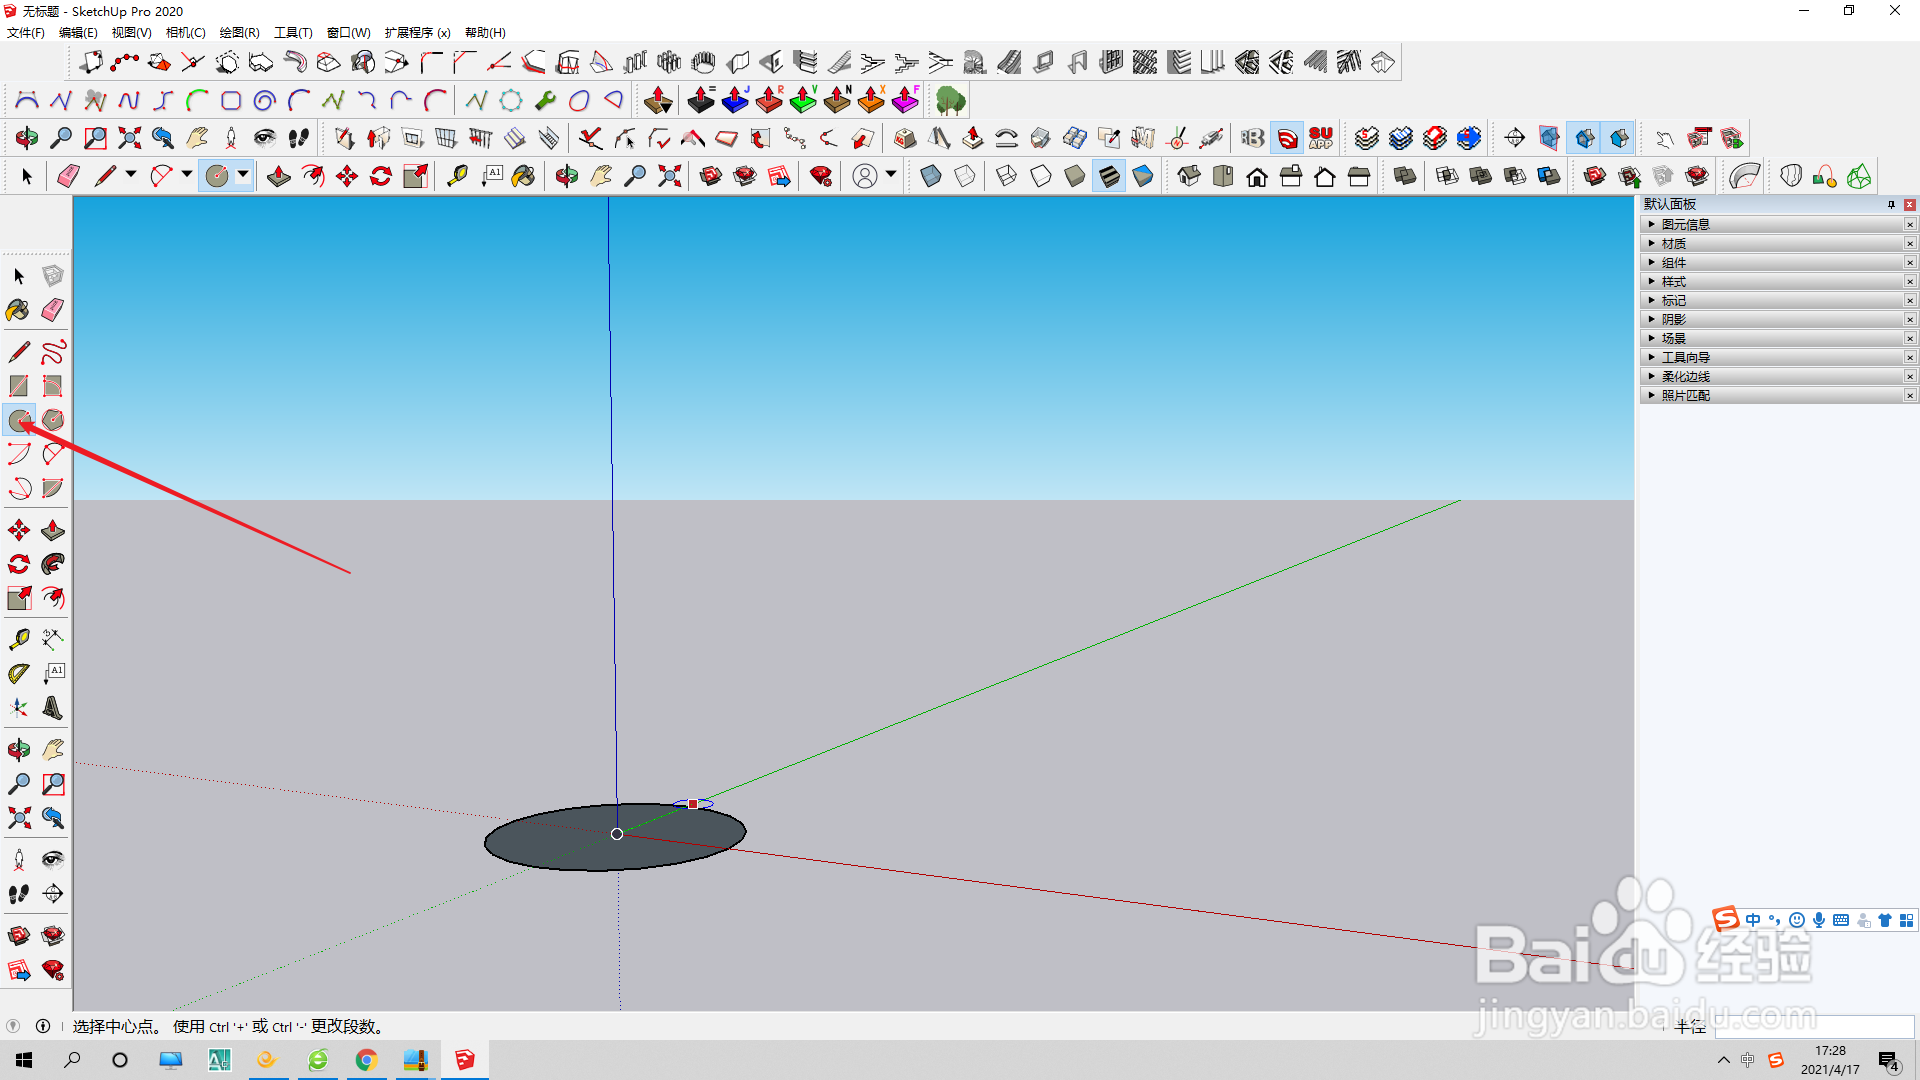This screenshot has height=1080, width=1920.
Task: Open the 扩展程序 (x) menu
Action: [x=417, y=32]
